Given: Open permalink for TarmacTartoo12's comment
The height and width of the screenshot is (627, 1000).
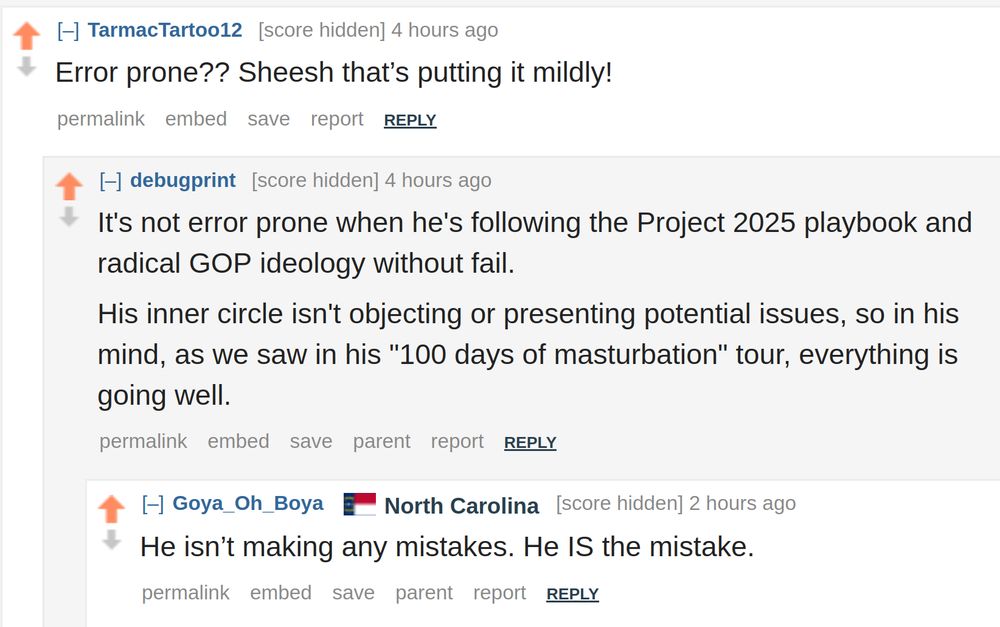Looking at the screenshot, I should (x=101, y=119).
